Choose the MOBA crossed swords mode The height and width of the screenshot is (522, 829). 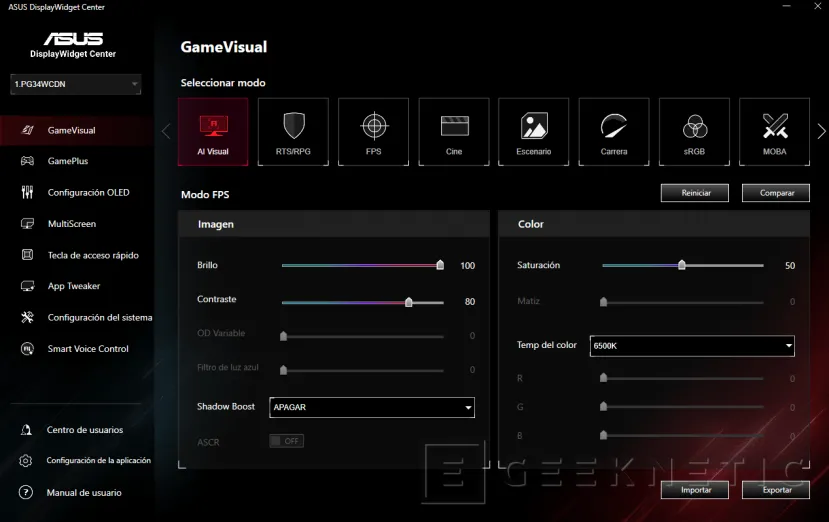point(775,132)
